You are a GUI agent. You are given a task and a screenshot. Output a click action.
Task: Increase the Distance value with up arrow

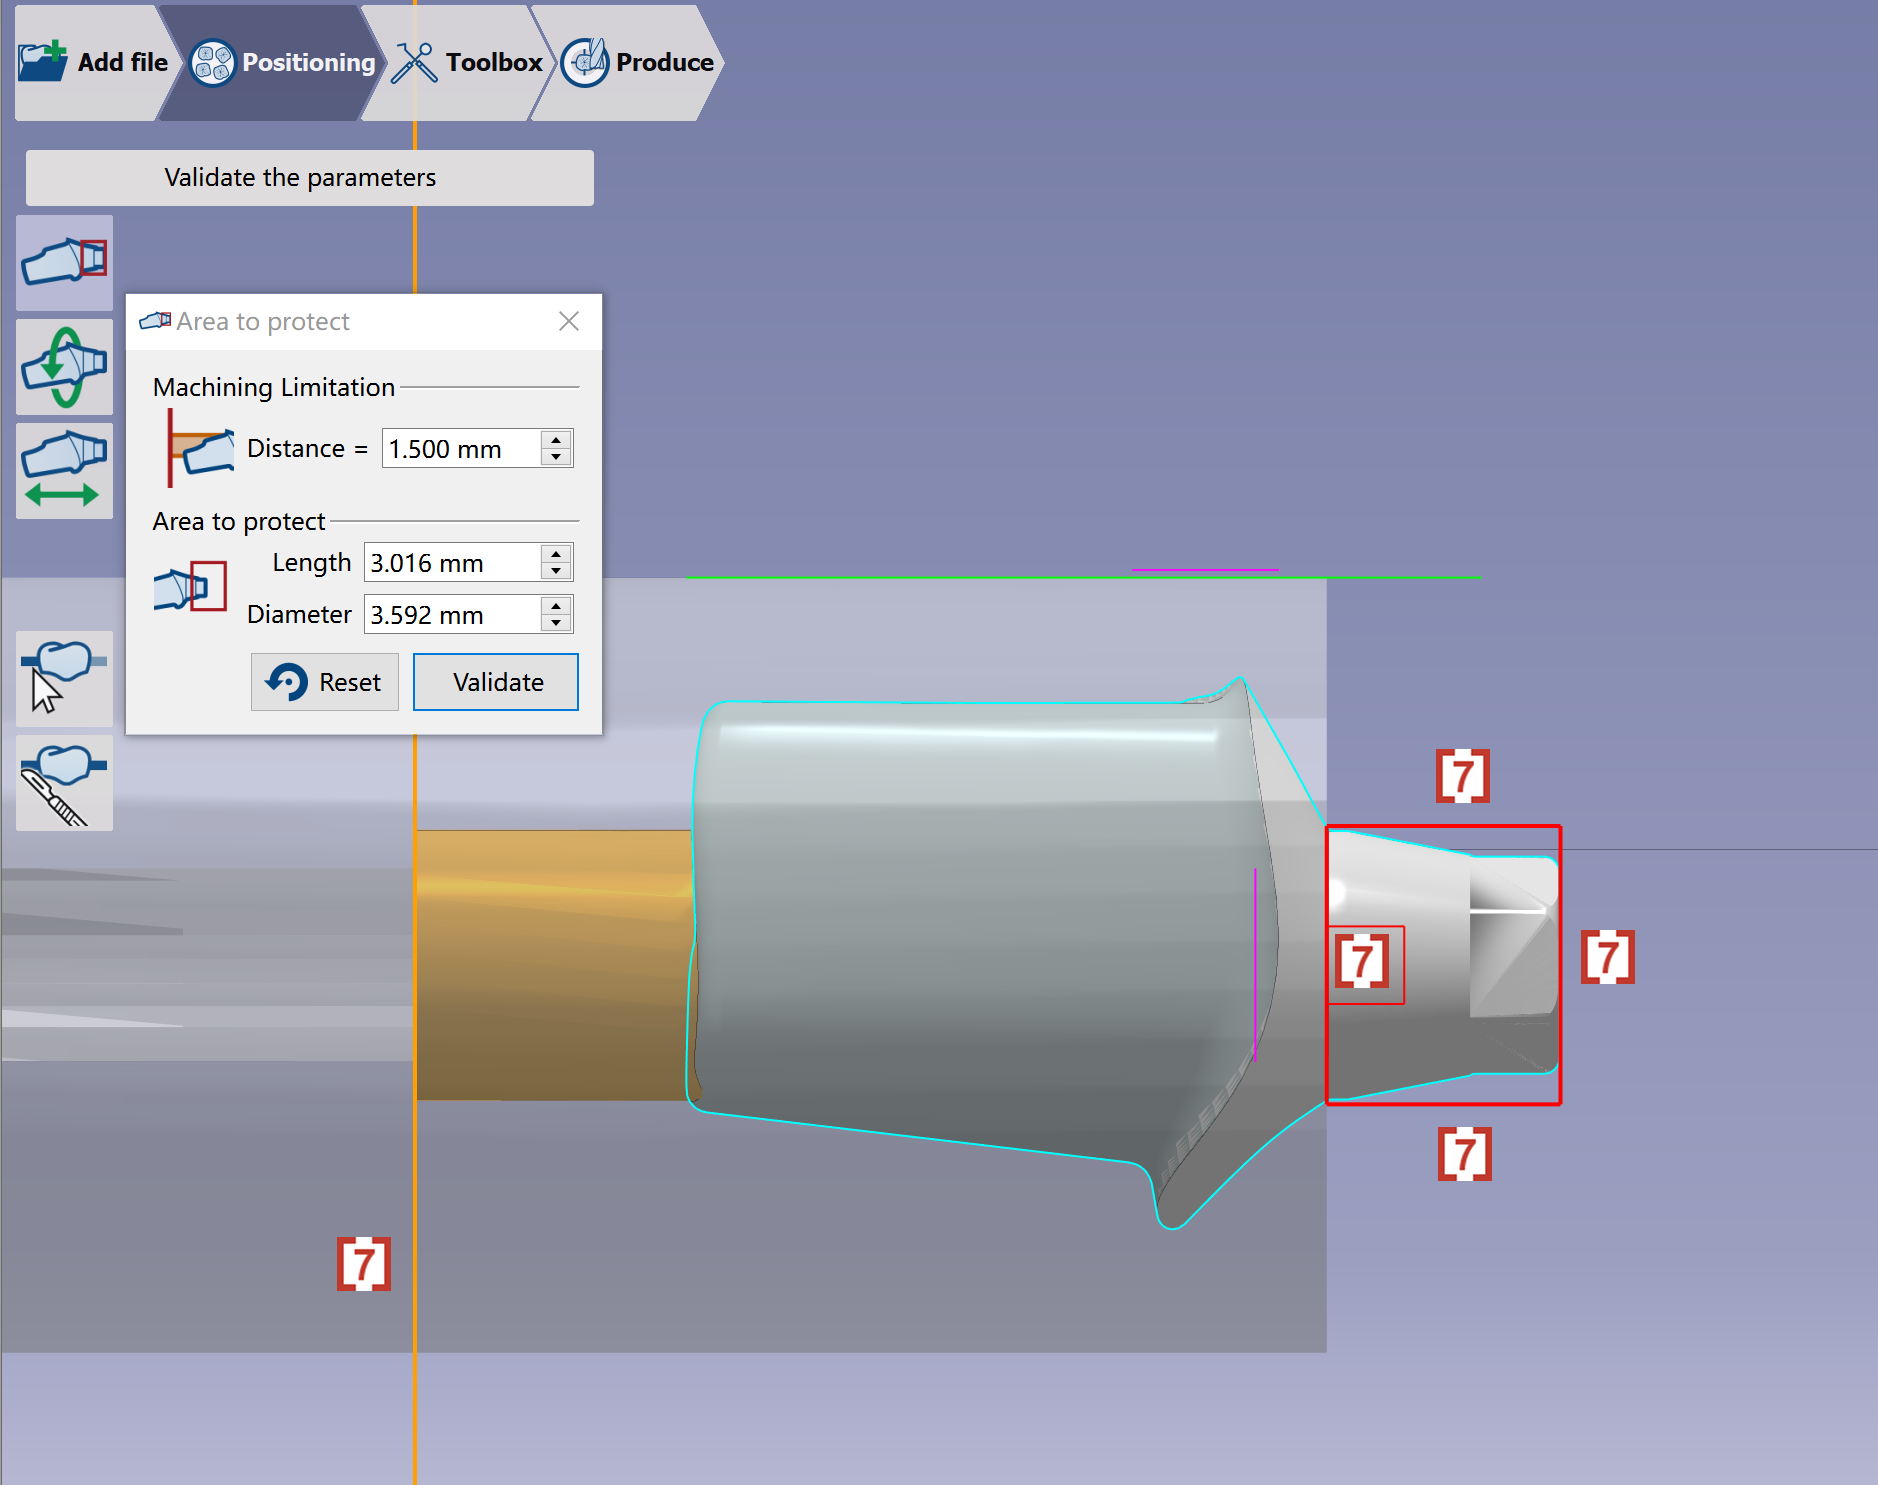(556, 439)
